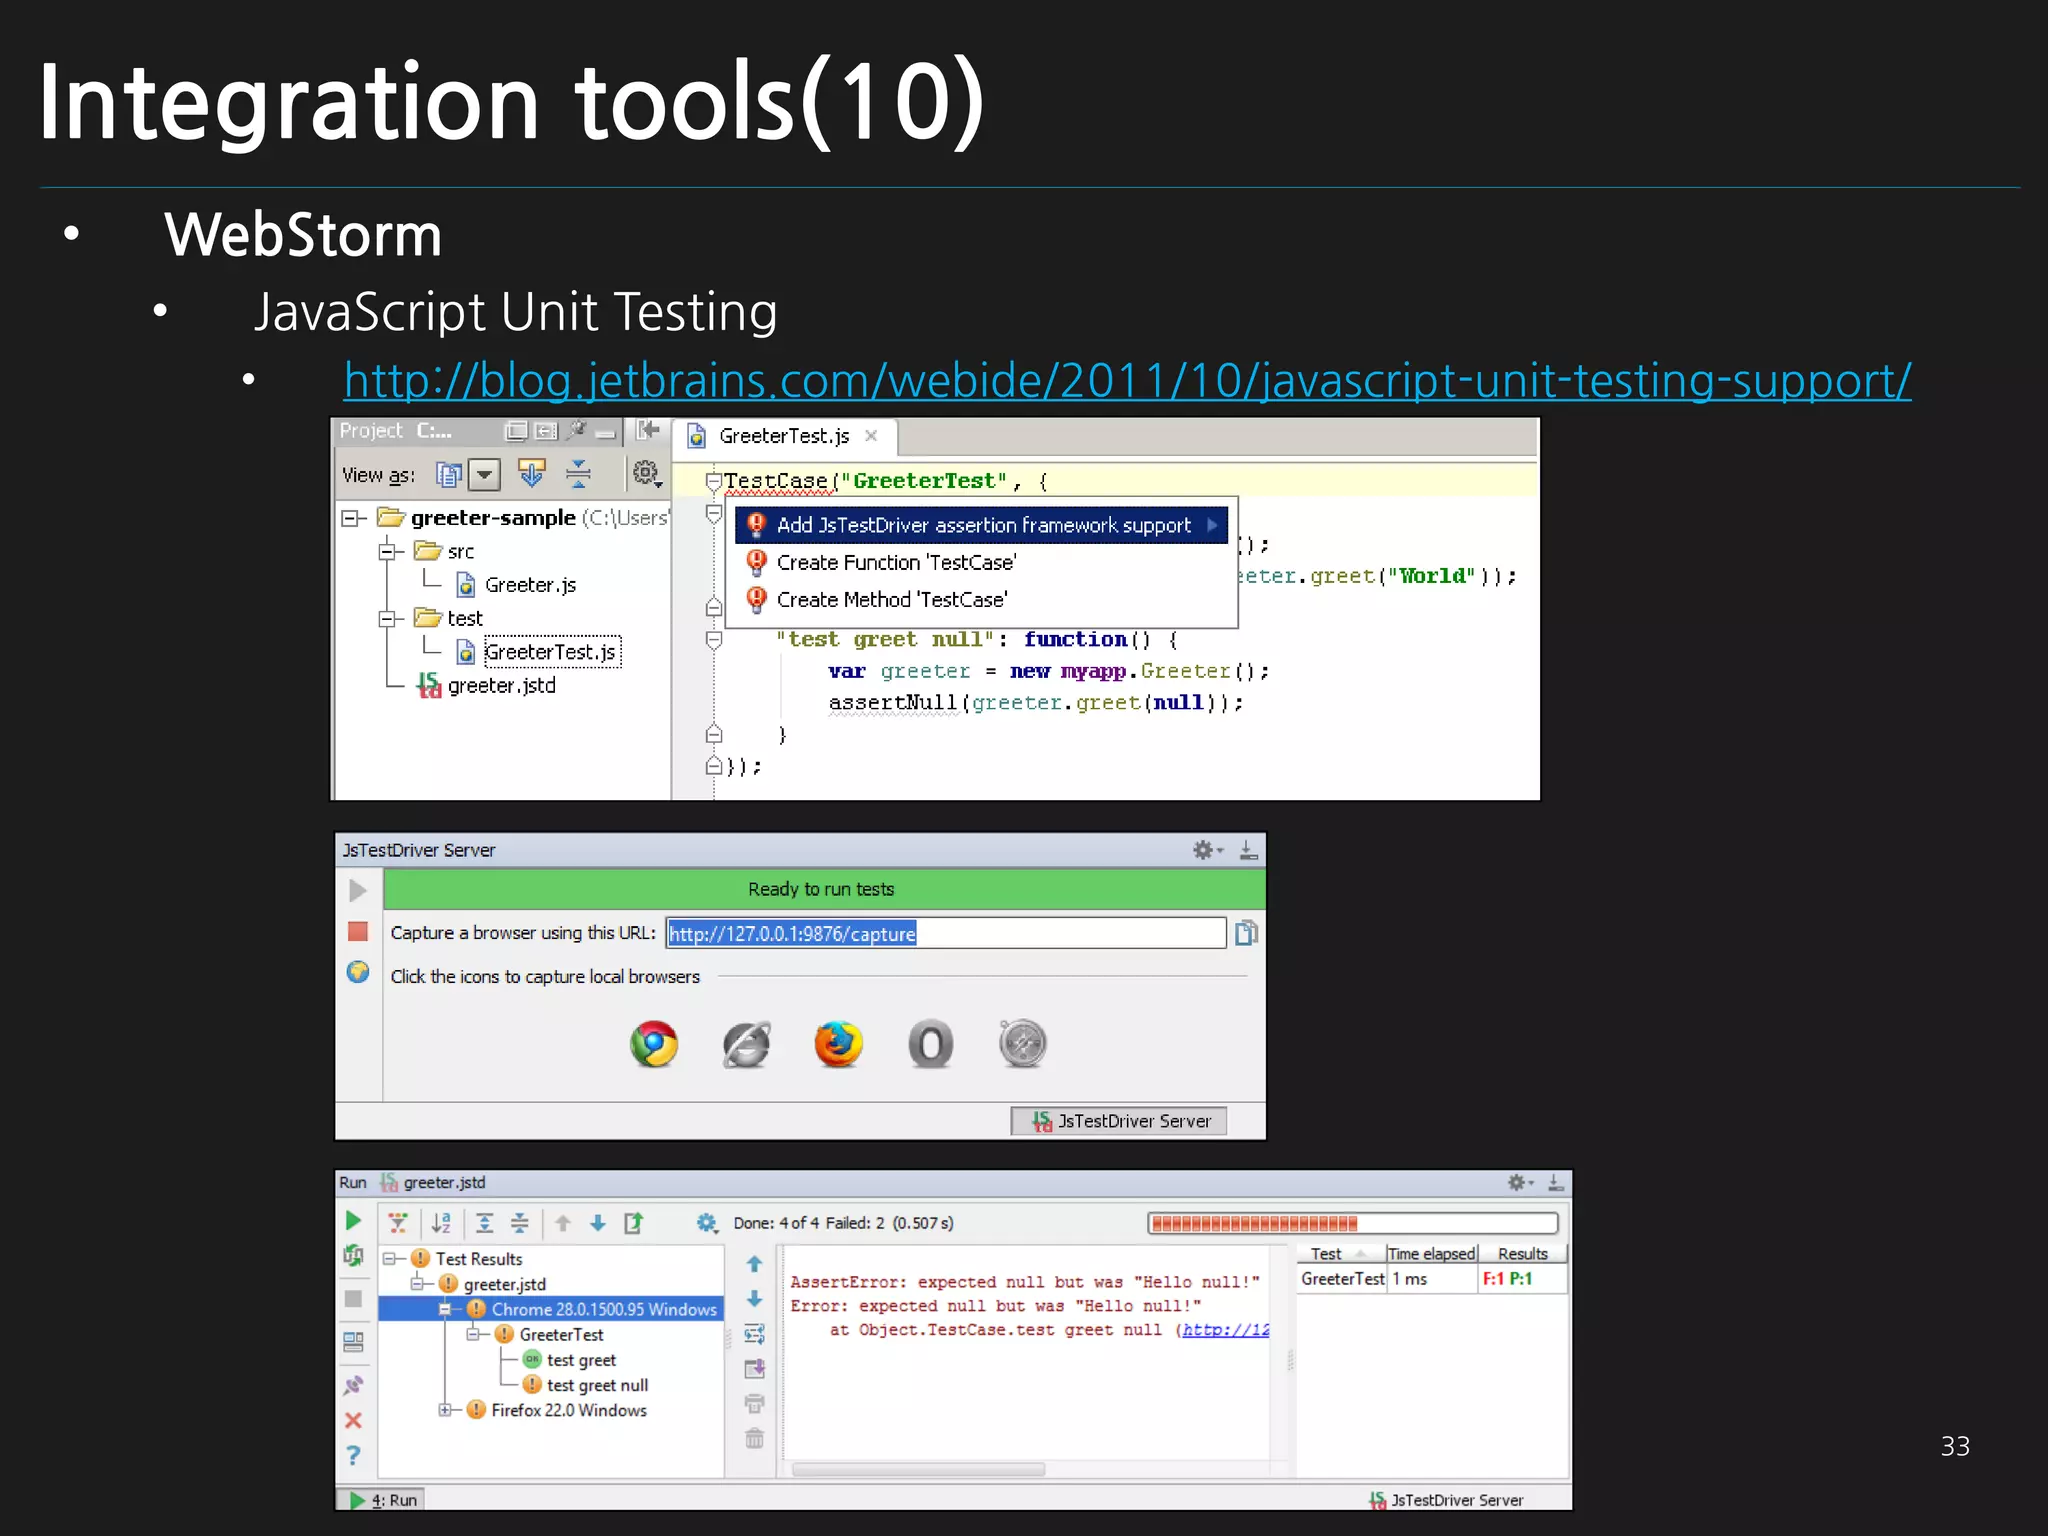The height and width of the screenshot is (1536, 2048).
Task: Select the 'test greet' passed test
Action: tap(570, 1360)
